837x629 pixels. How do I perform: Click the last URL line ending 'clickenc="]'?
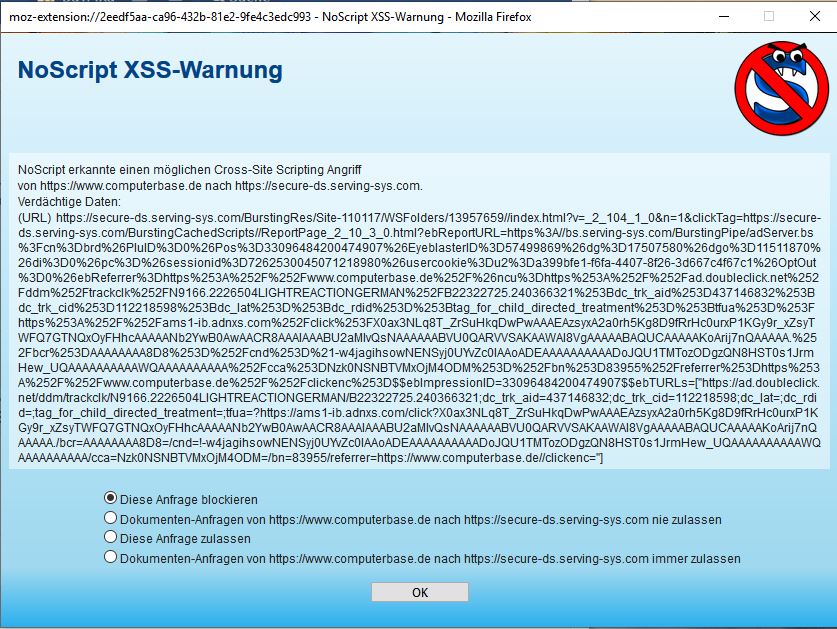click(x=310, y=458)
